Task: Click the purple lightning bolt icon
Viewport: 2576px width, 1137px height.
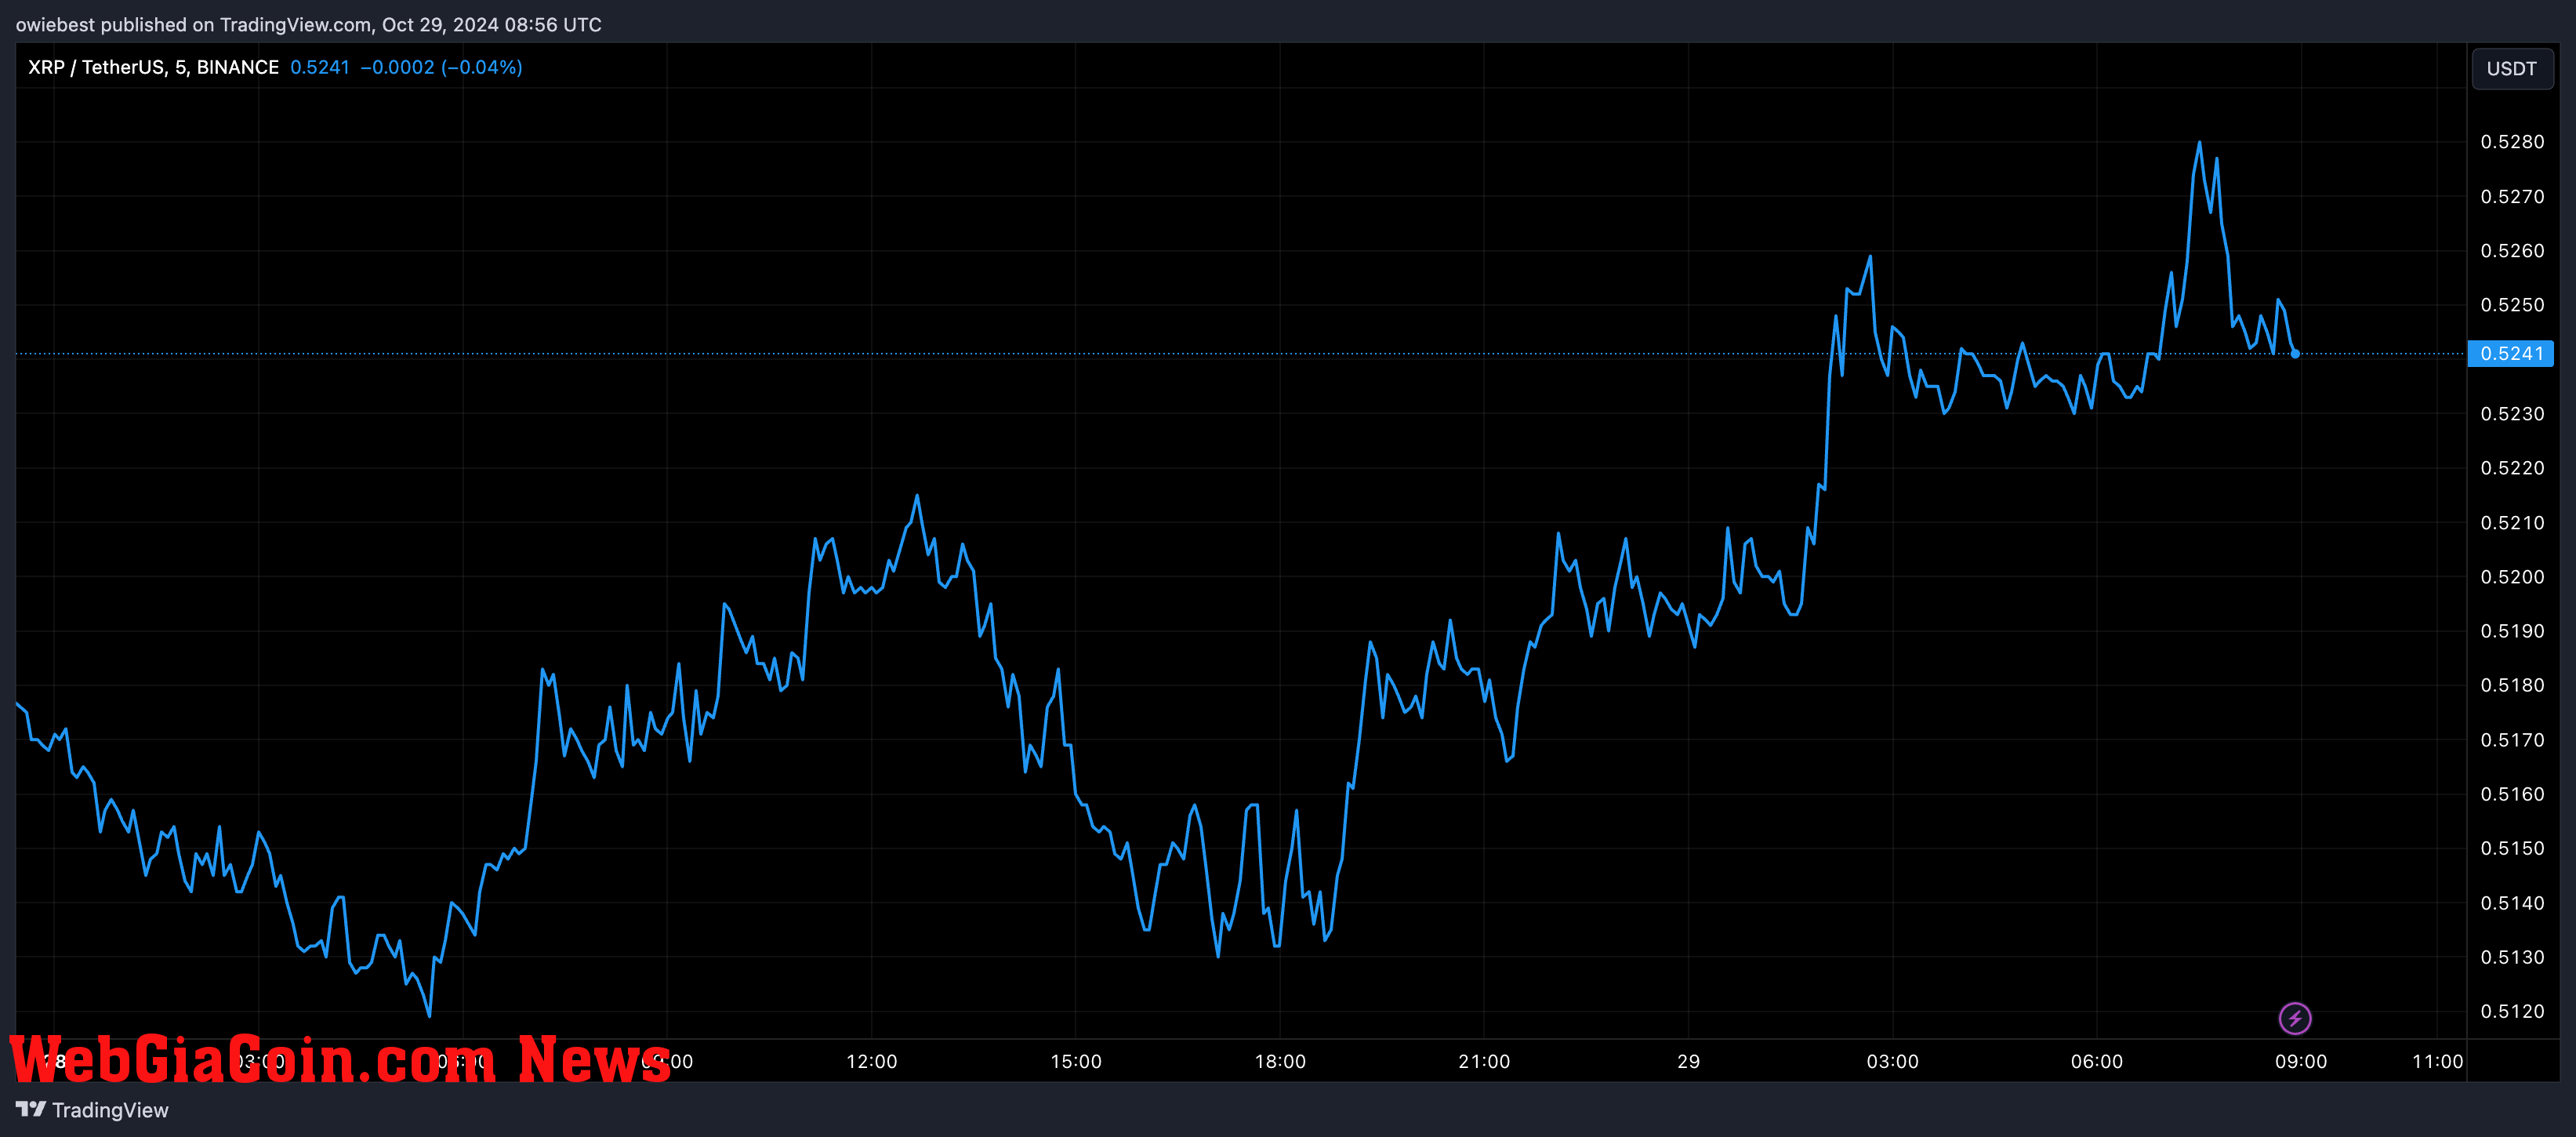Action: pyautogui.click(x=2295, y=1018)
